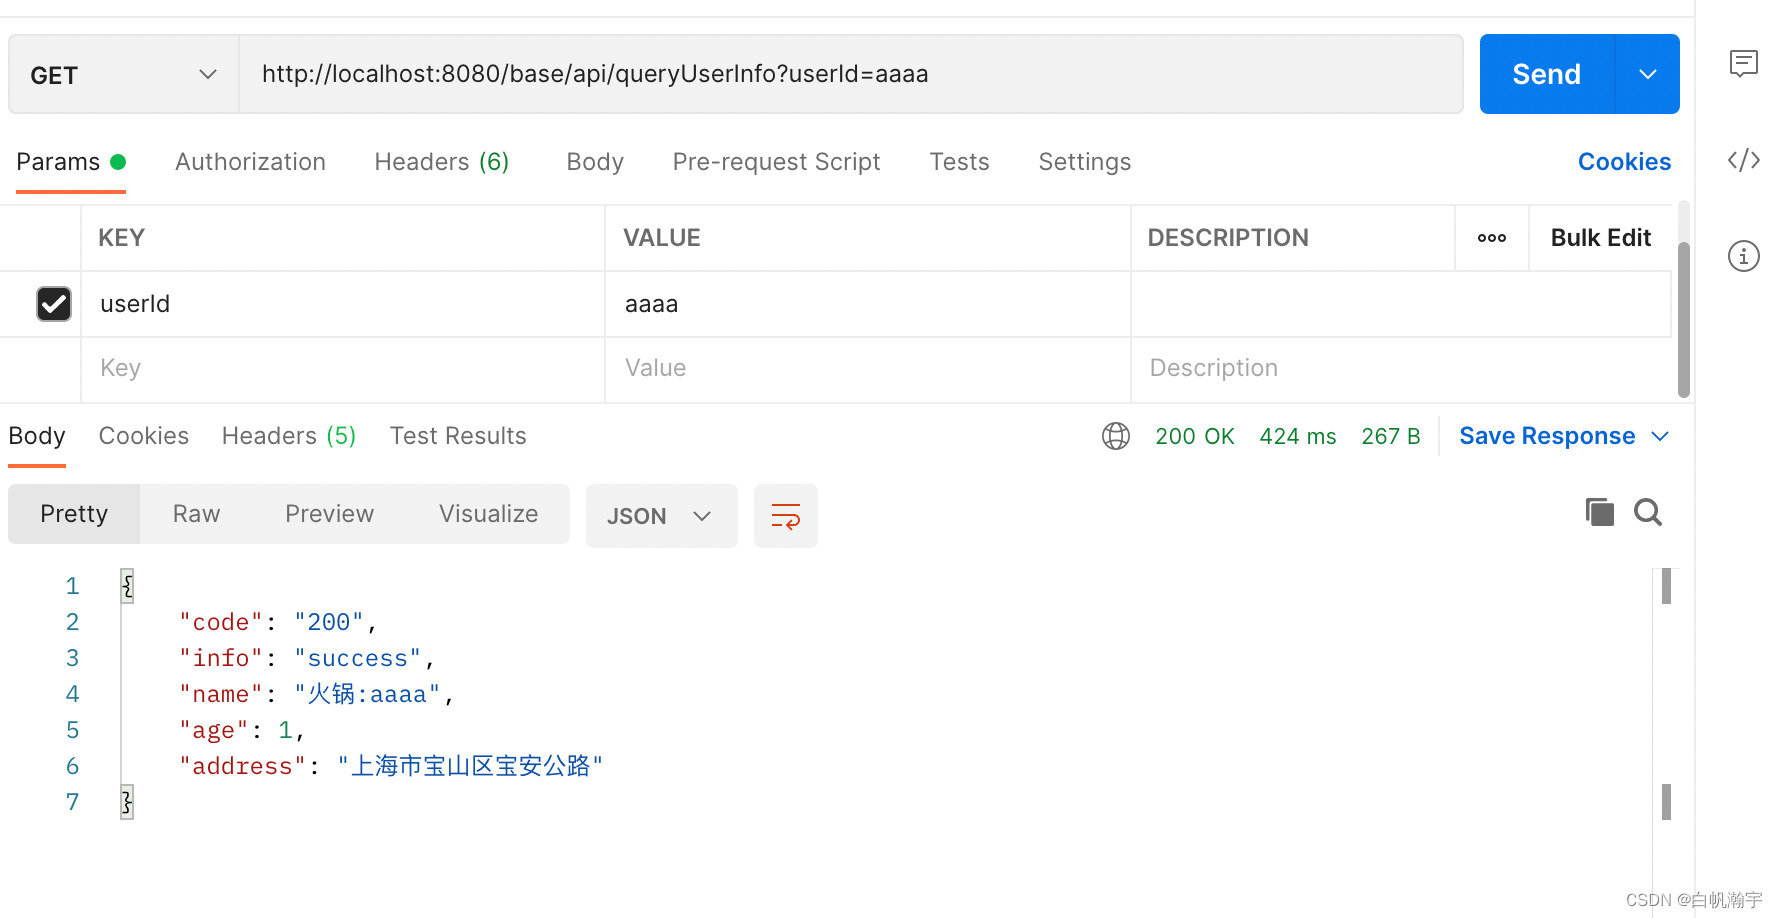Switch to the Params tab
The height and width of the screenshot is (918, 1778).
(70, 162)
